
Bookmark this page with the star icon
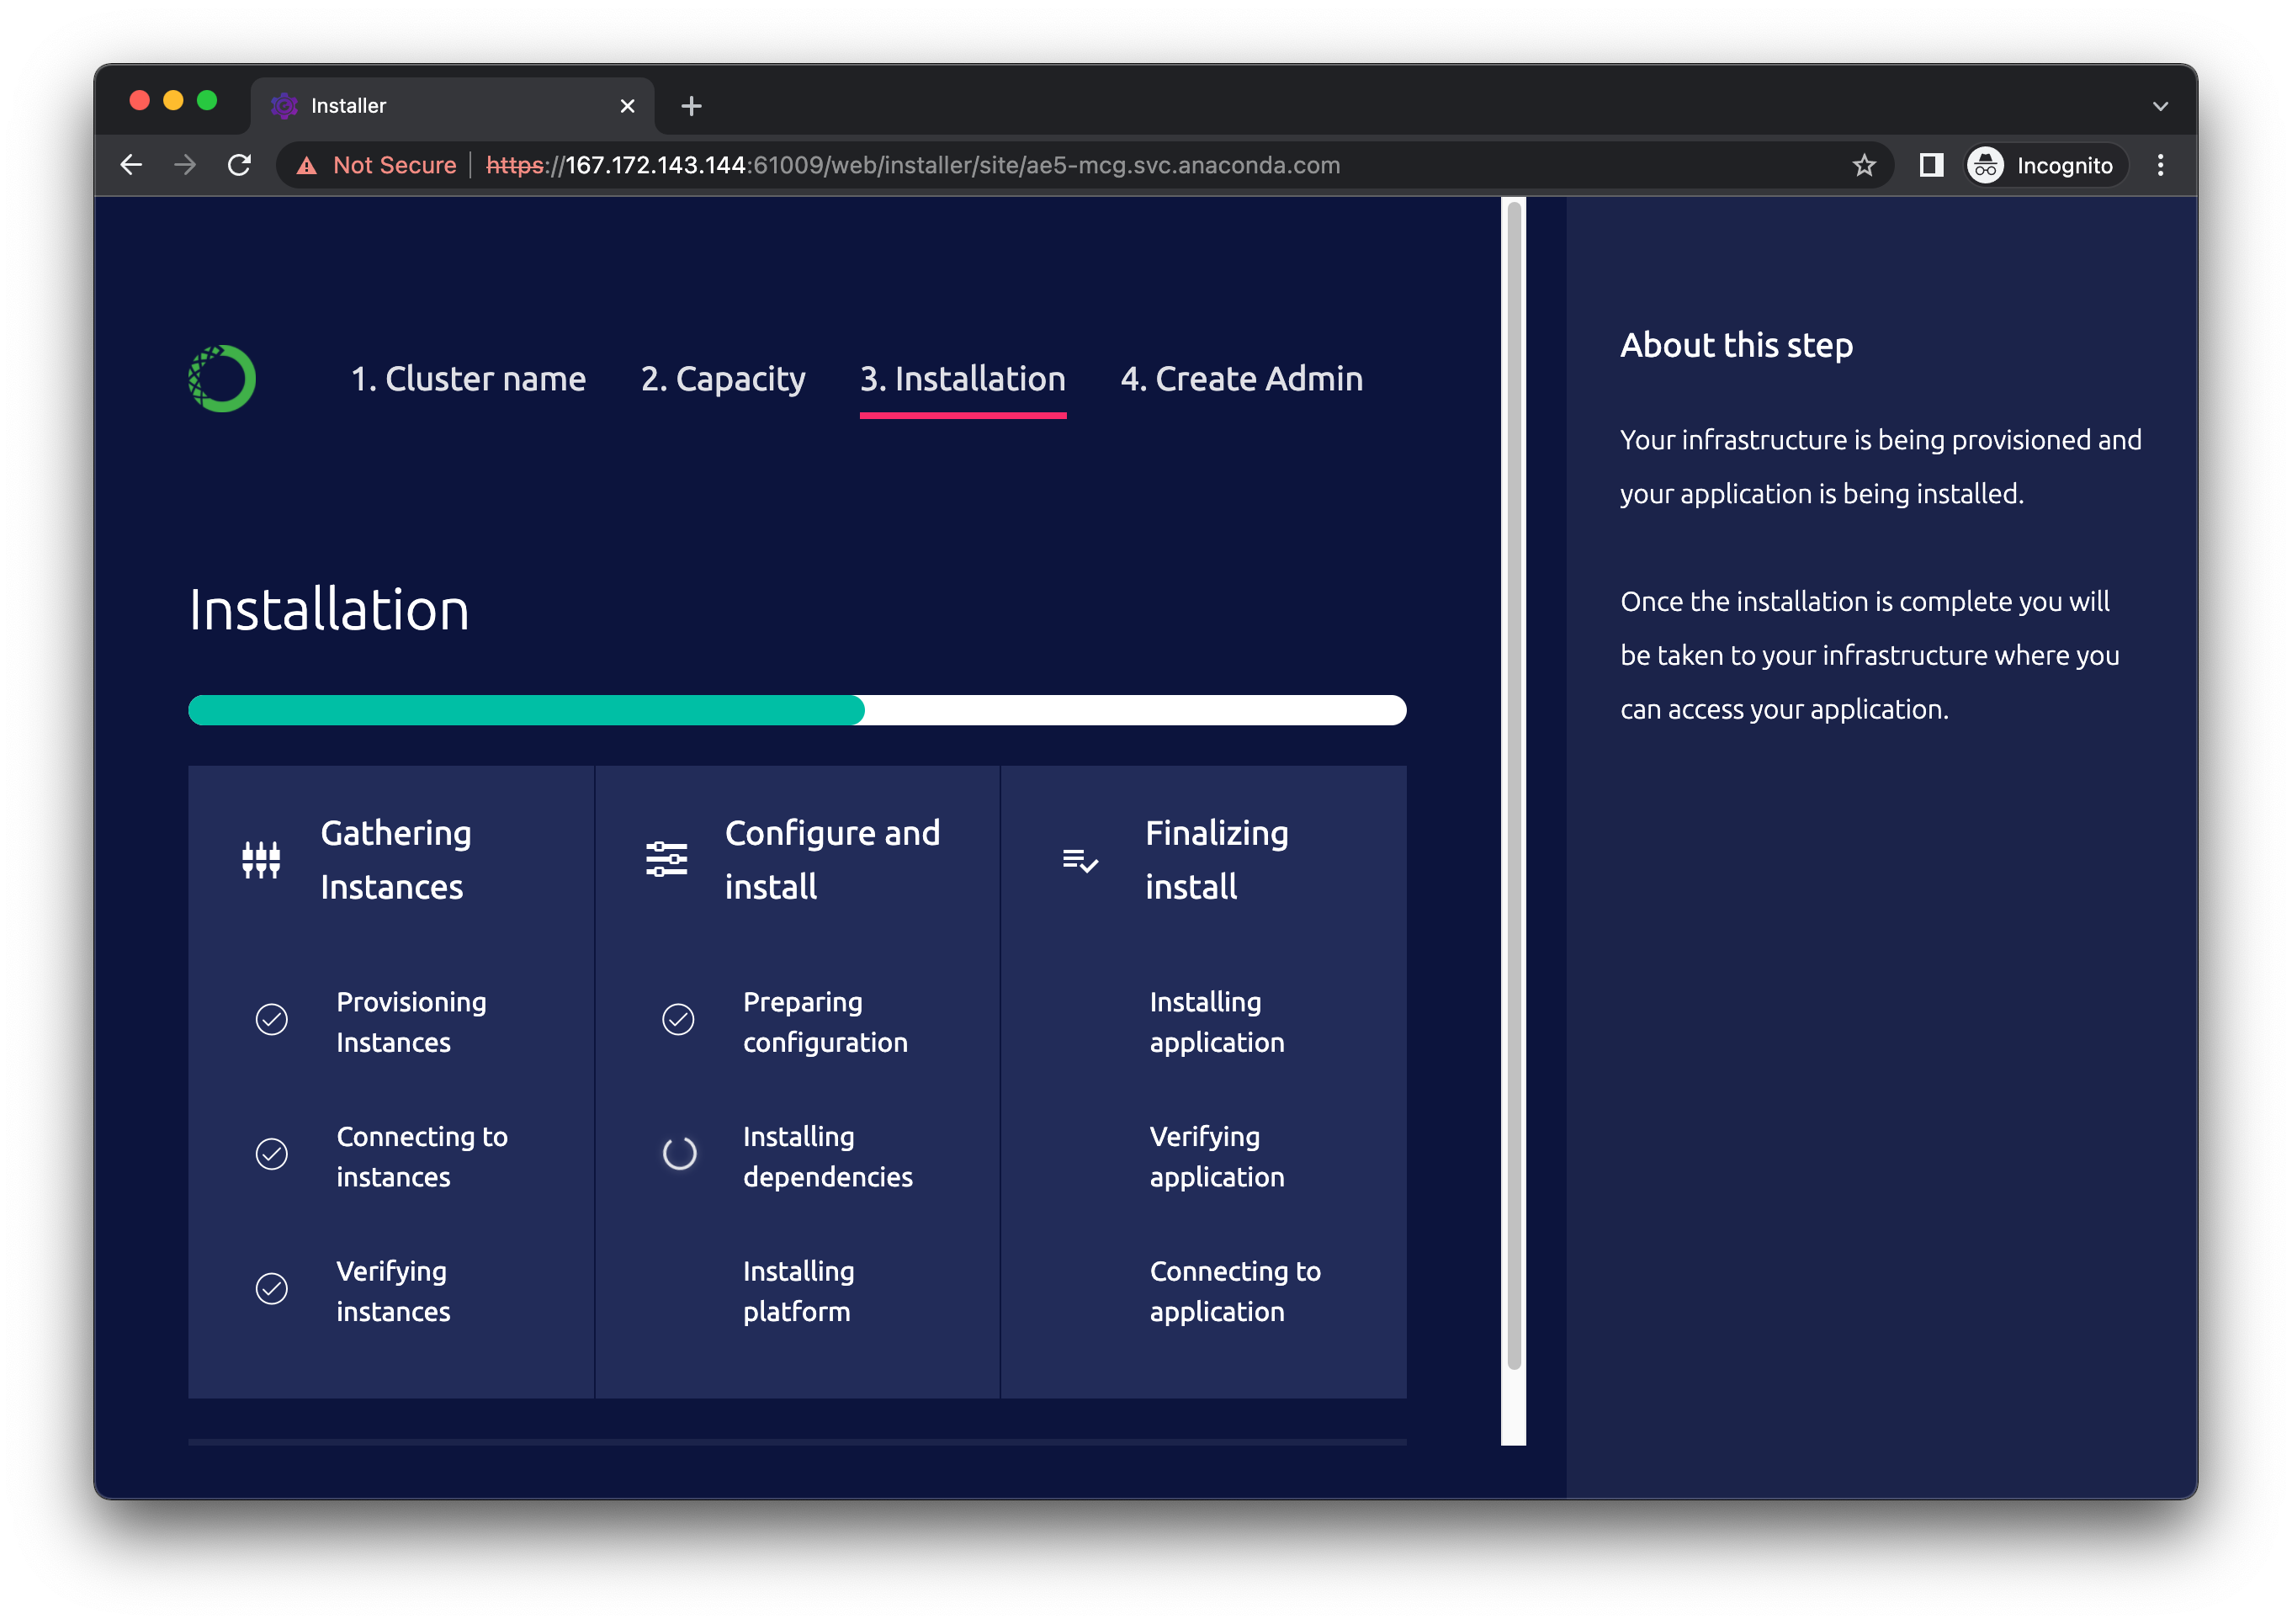1863,165
